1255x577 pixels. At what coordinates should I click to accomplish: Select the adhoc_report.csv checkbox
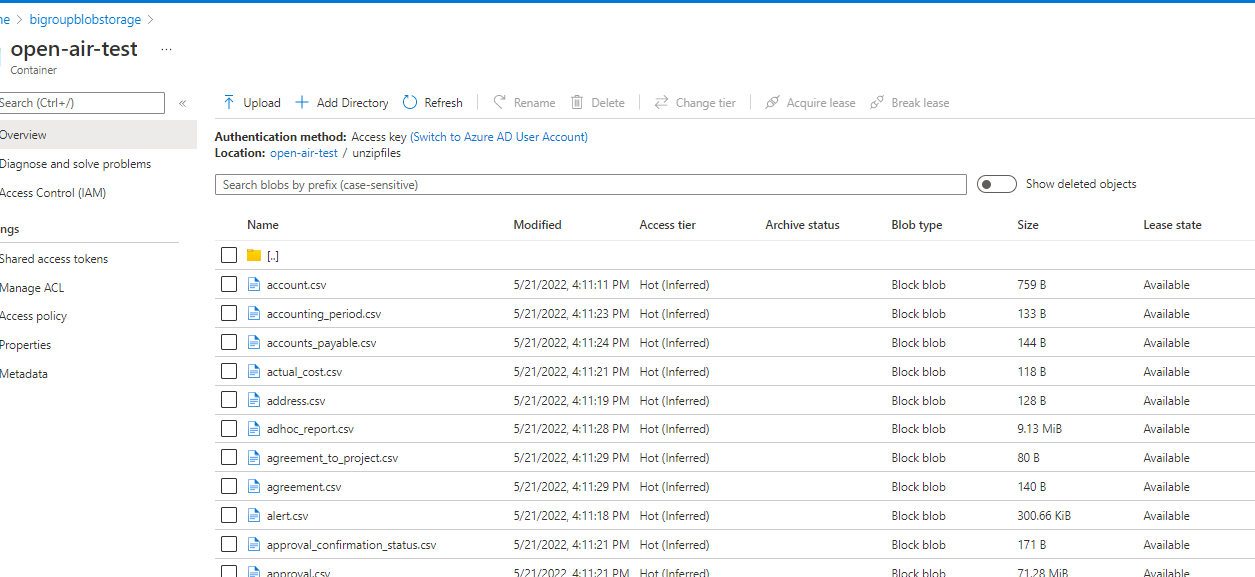[229, 429]
